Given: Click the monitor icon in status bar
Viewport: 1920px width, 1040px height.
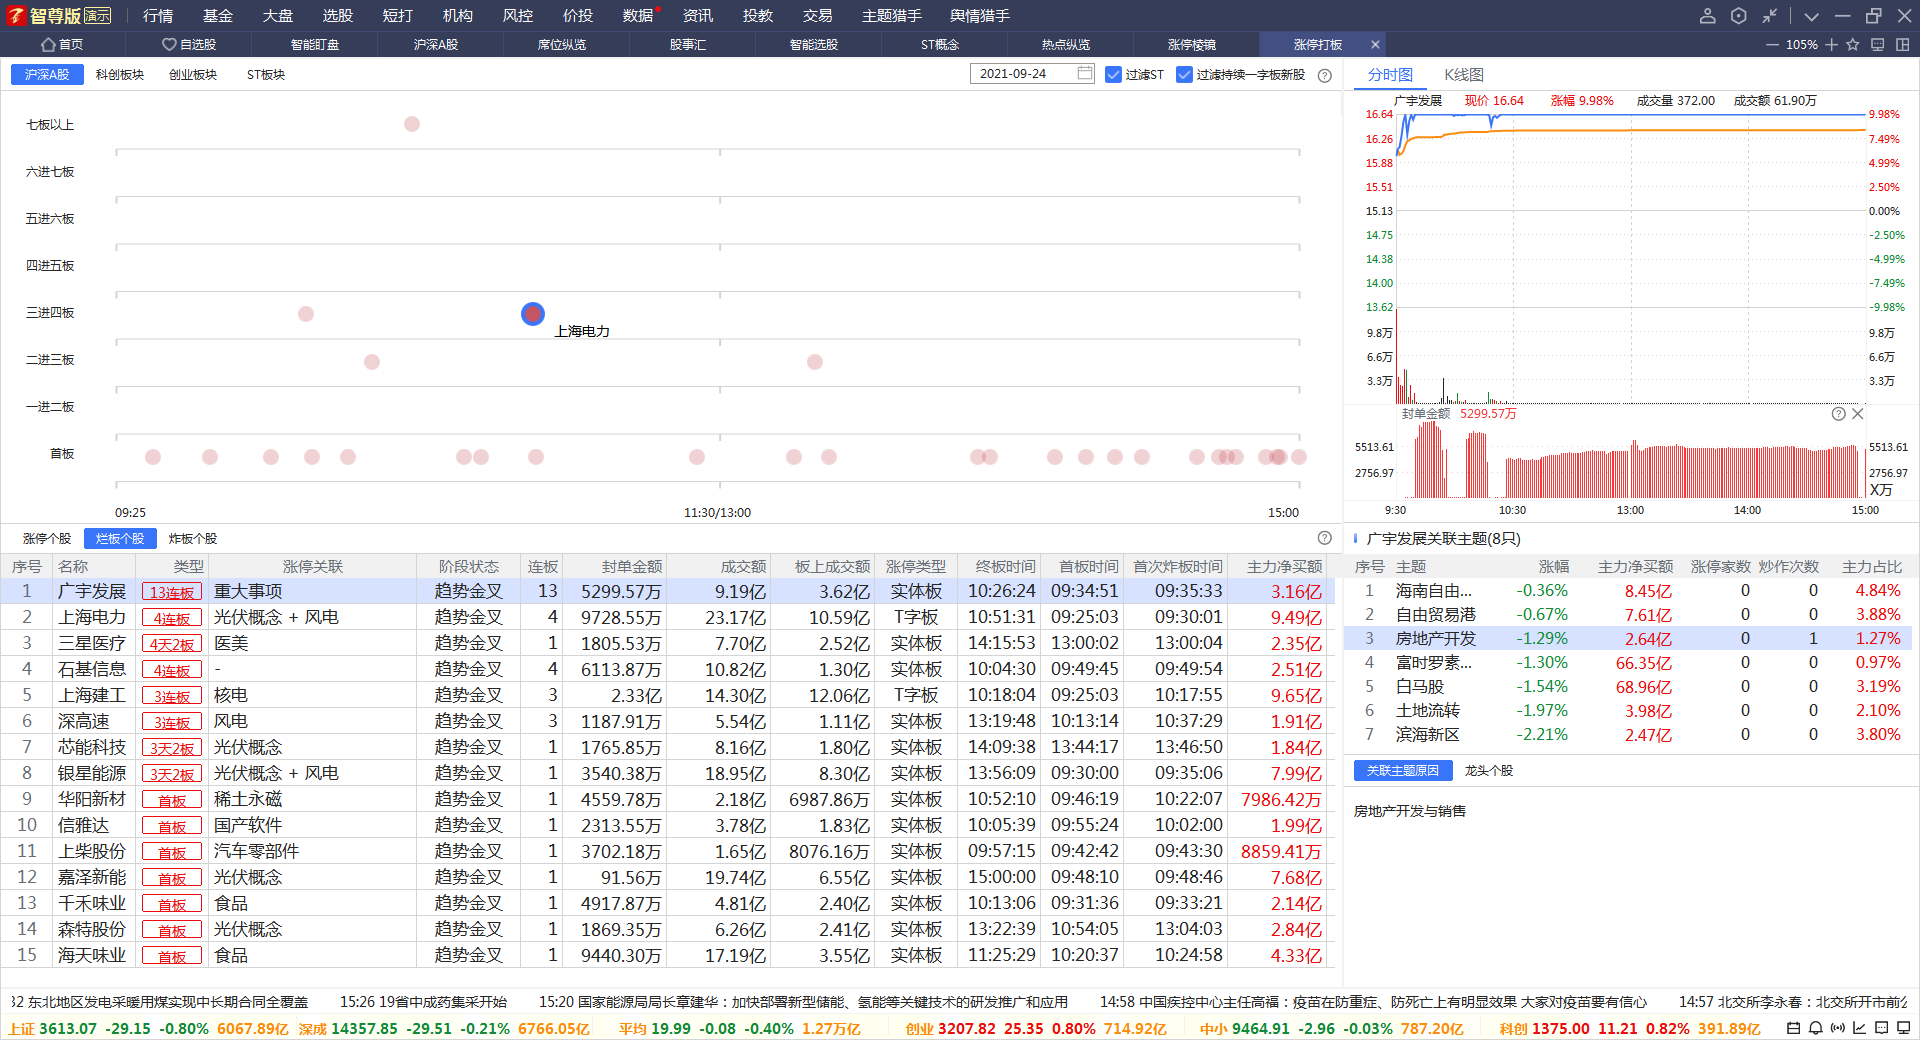Looking at the screenshot, I should click(x=1903, y=1028).
